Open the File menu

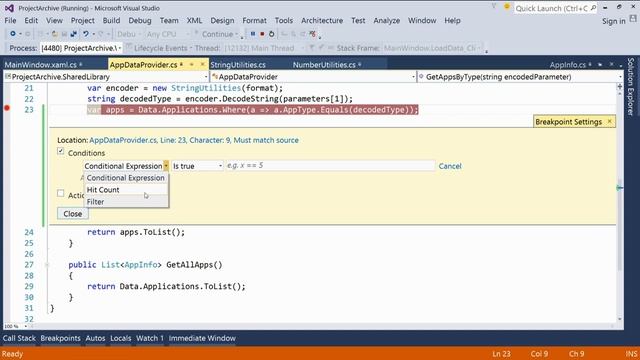[11, 20]
